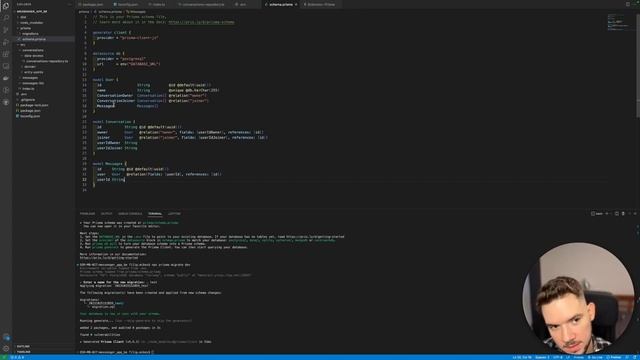The image size is (640, 360).
Task: Open the Remote Explorer view
Action: pos(6,66)
